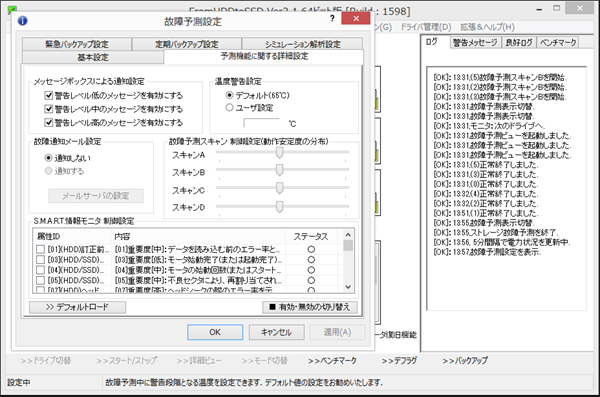Click >>デフラグ link at bottom
The height and width of the screenshot is (397, 600).
click(399, 361)
